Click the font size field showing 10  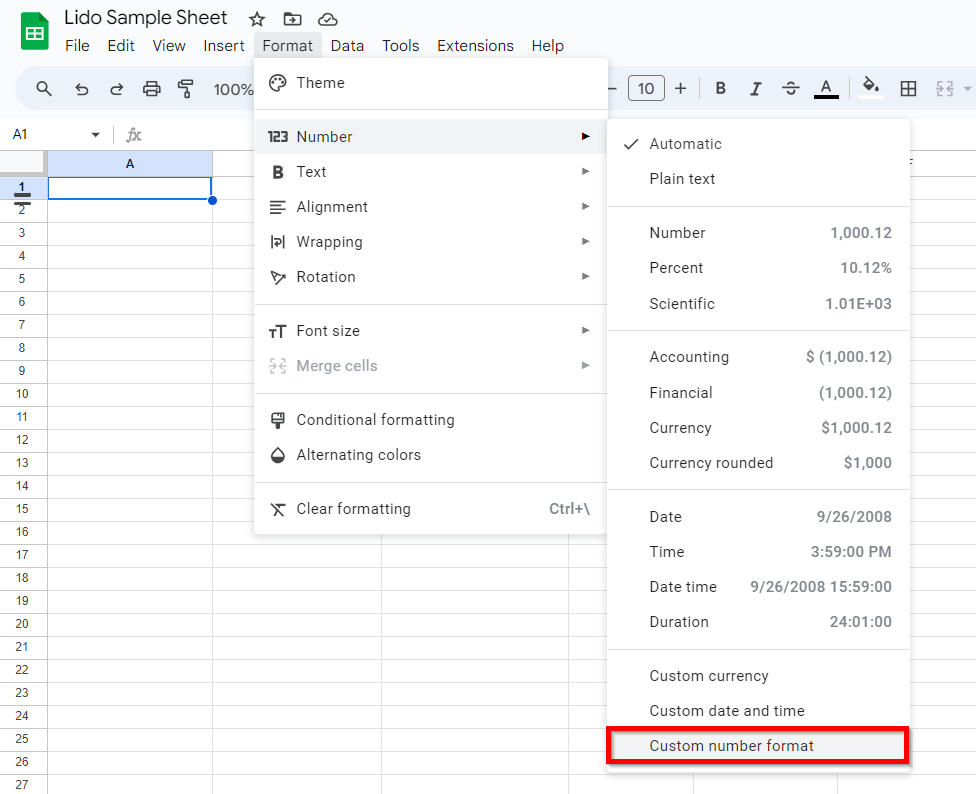pyautogui.click(x=646, y=88)
